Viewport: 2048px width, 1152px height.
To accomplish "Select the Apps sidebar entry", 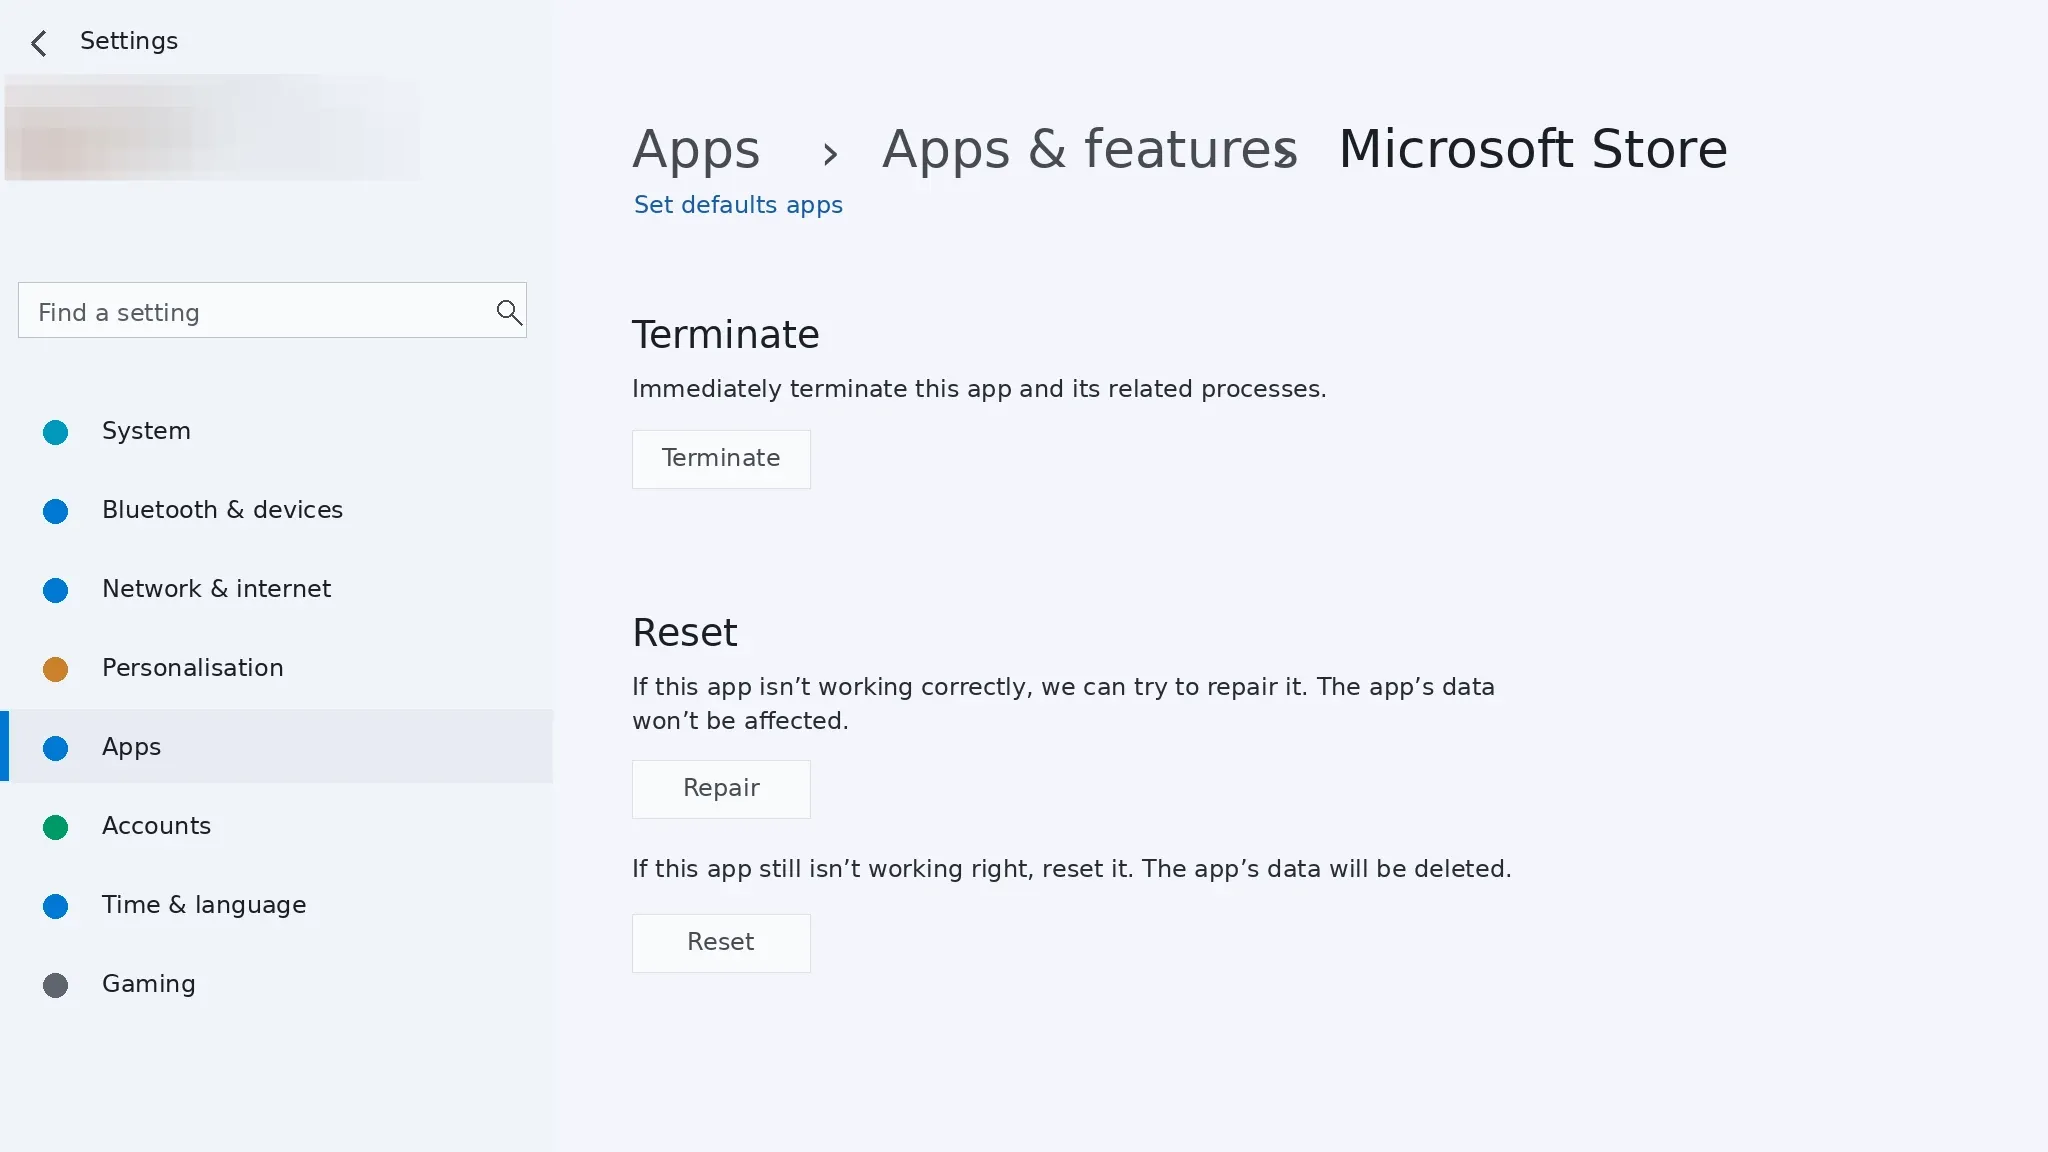I will pyautogui.click(x=277, y=746).
